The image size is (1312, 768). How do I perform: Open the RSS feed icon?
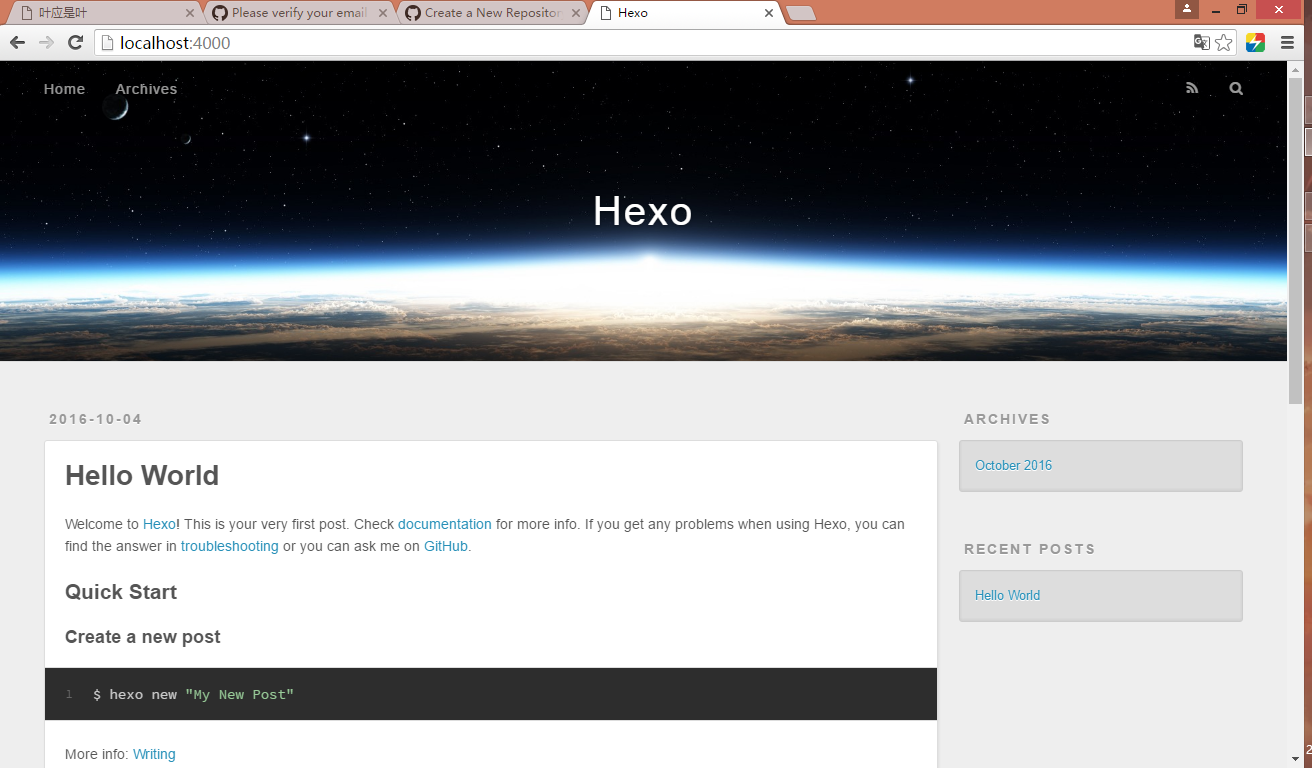click(x=1192, y=88)
